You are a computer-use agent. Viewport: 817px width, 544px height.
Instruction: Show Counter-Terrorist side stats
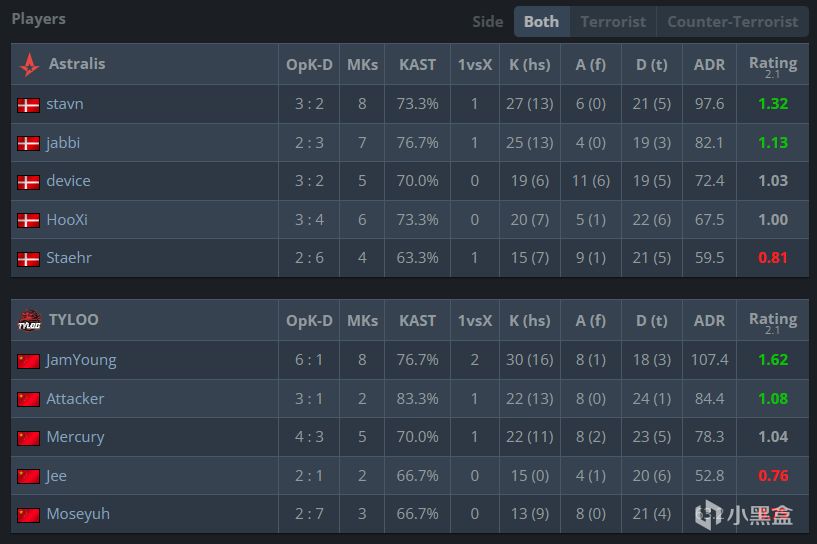[x=732, y=21]
